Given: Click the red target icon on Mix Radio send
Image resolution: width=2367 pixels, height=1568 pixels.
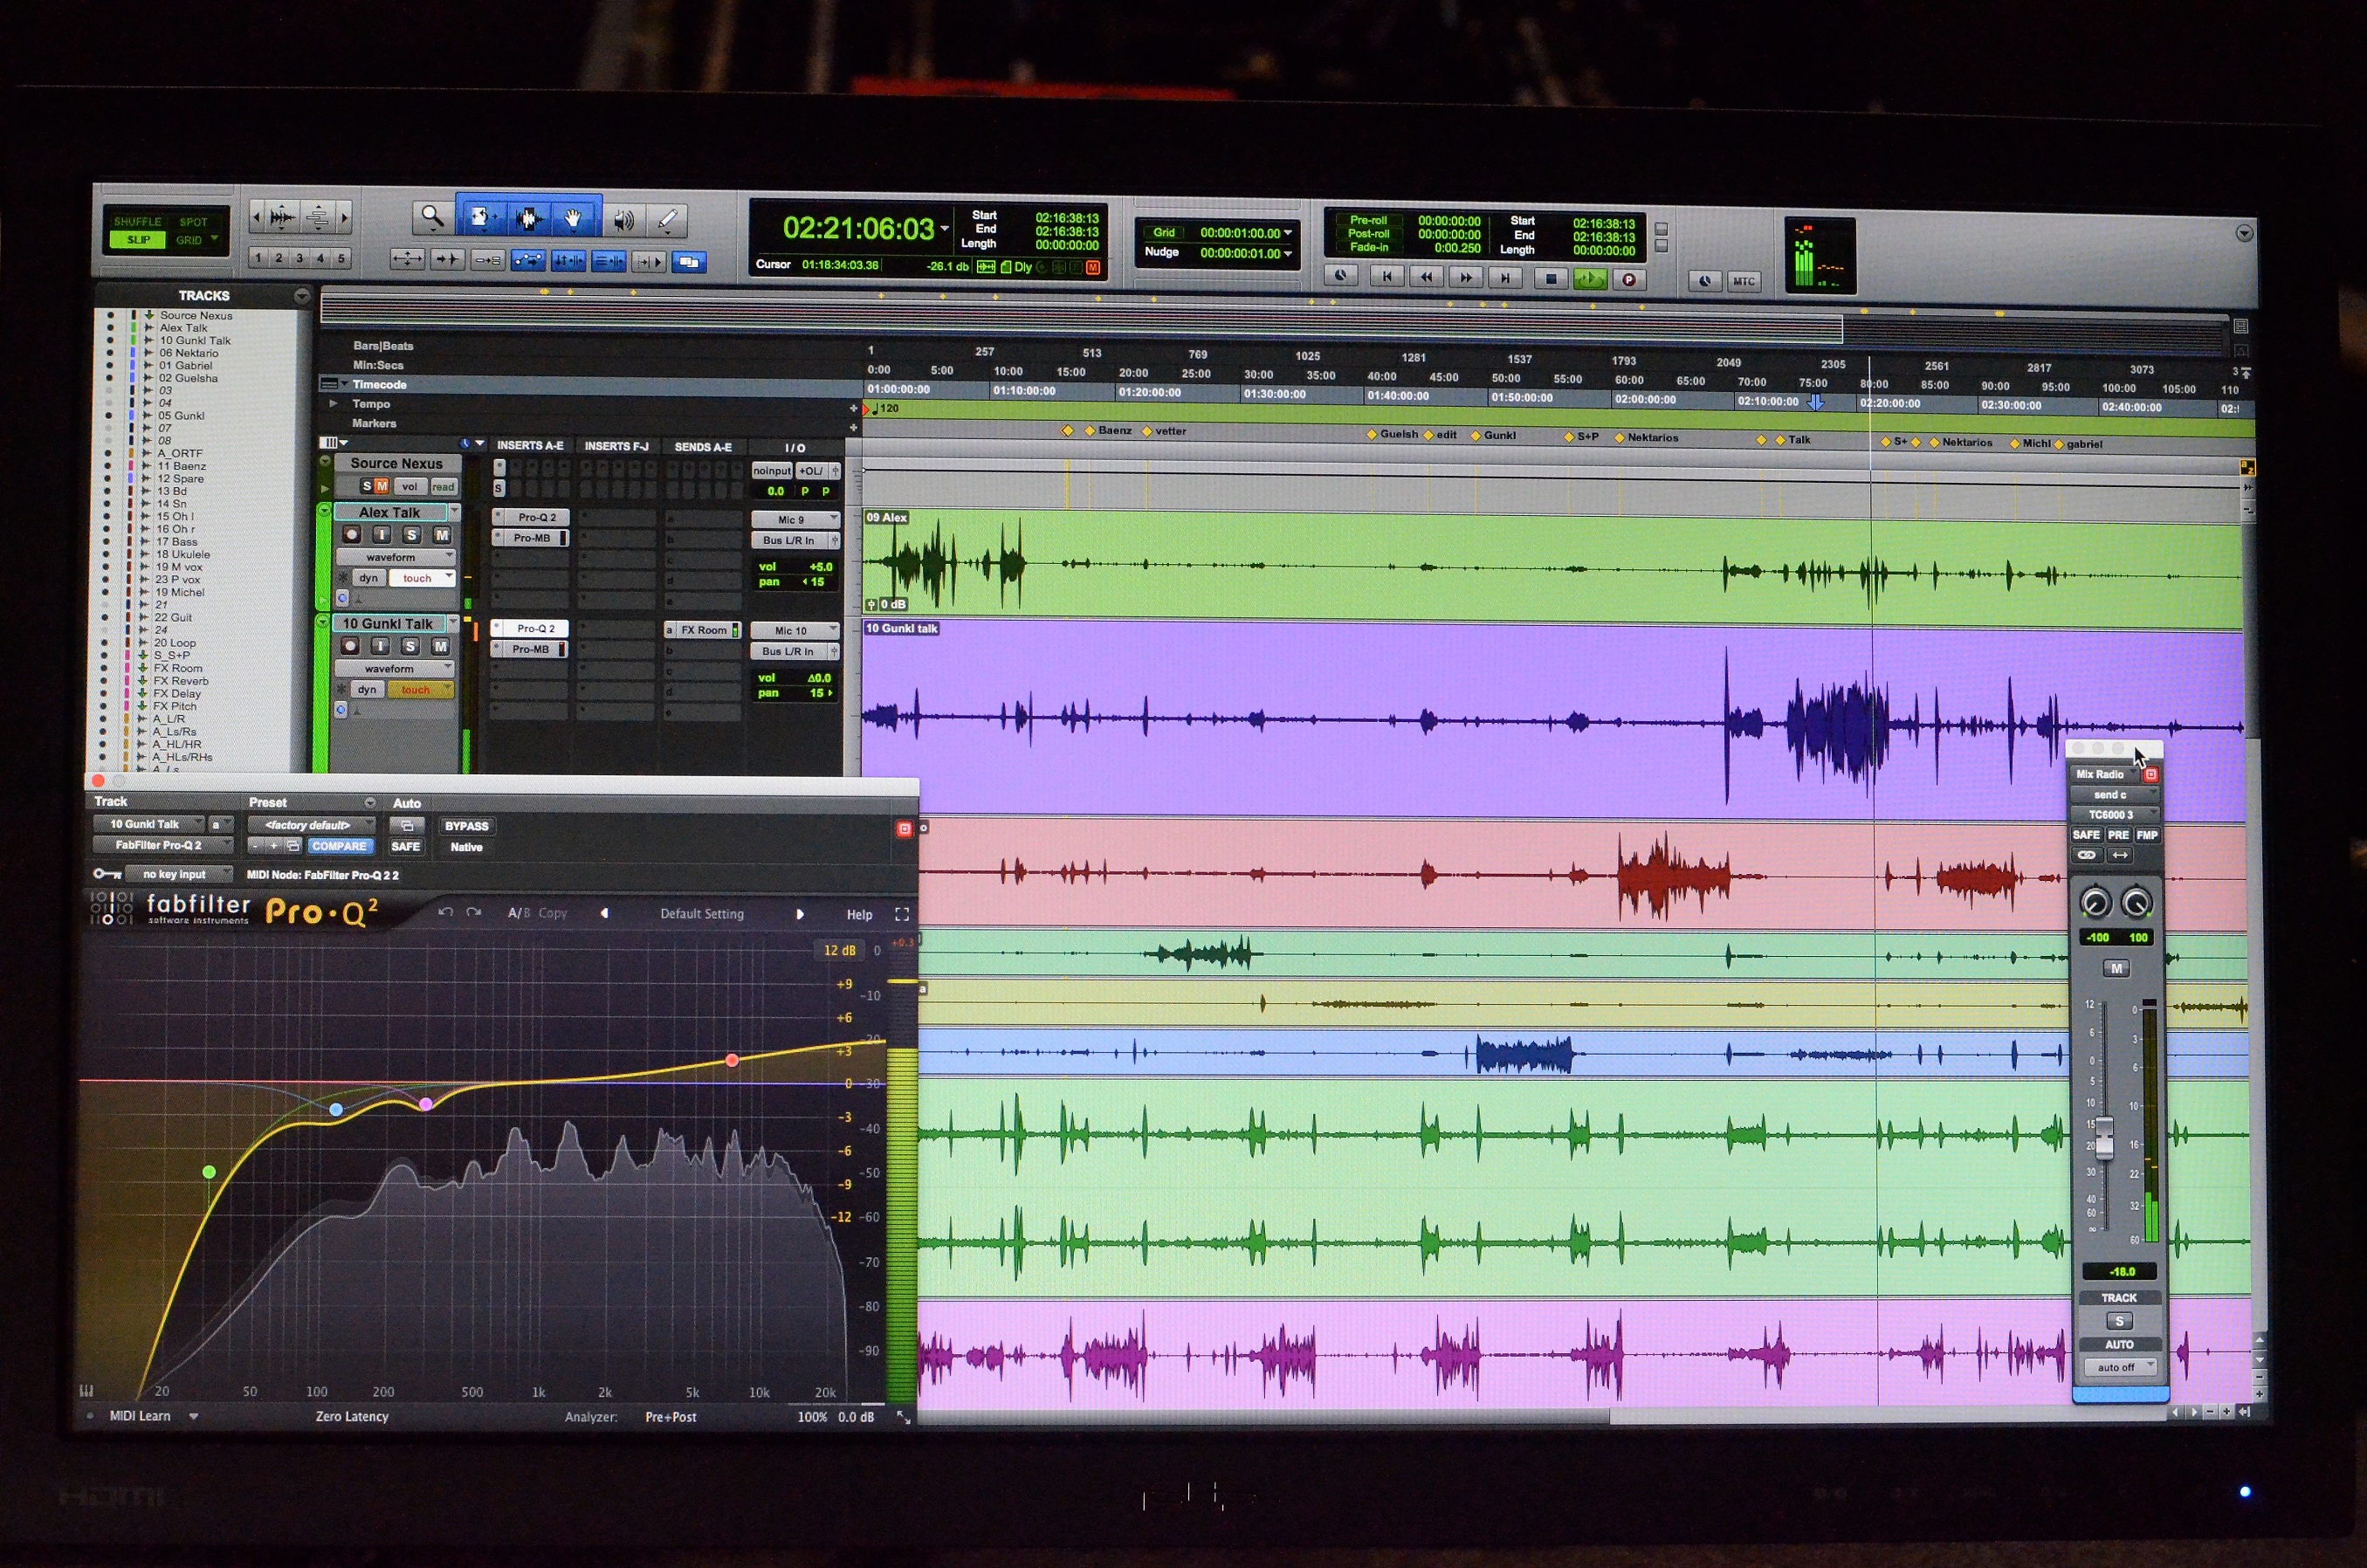Looking at the screenshot, I should coord(2151,774).
